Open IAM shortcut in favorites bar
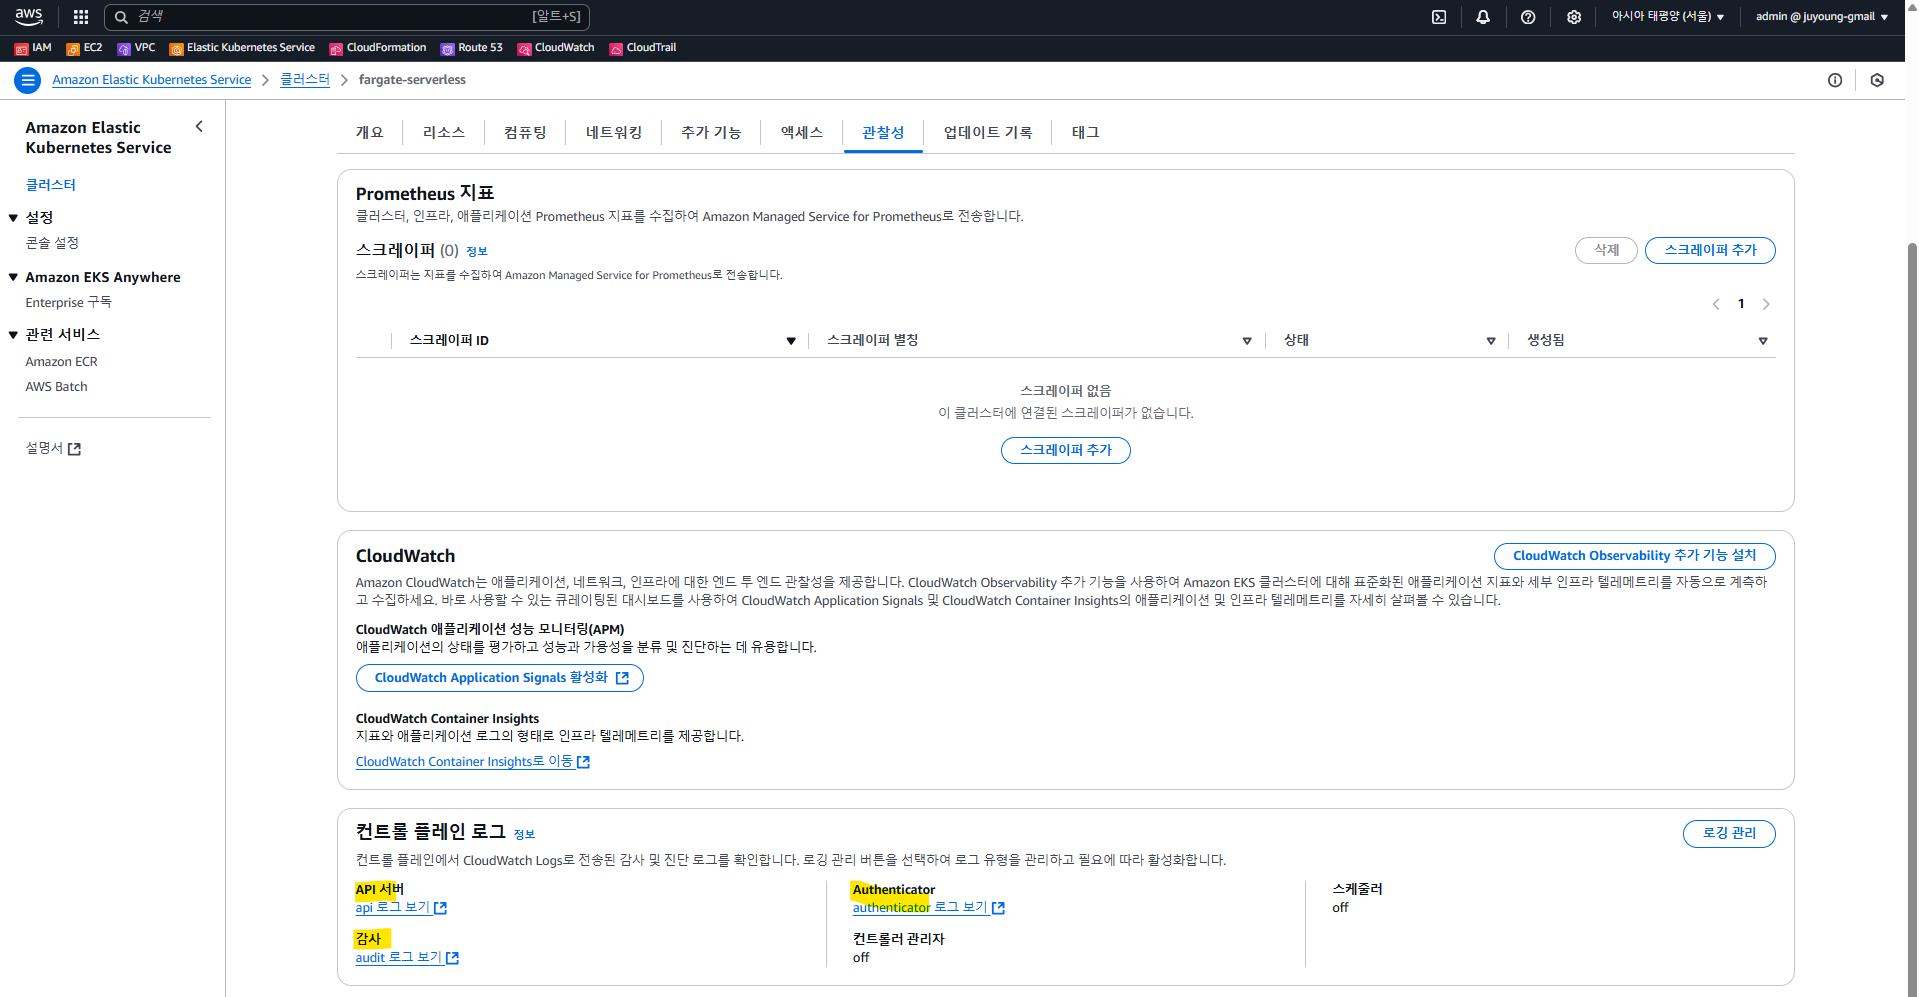The width and height of the screenshot is (1919, 997). [33, 48]
